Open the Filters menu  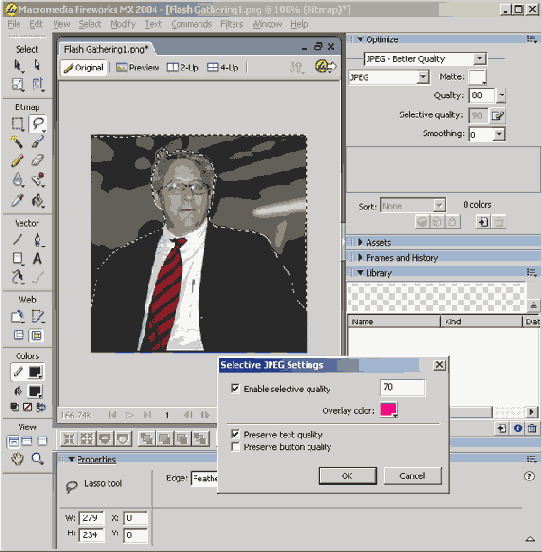pyautogui.click(x=231, y=24)
